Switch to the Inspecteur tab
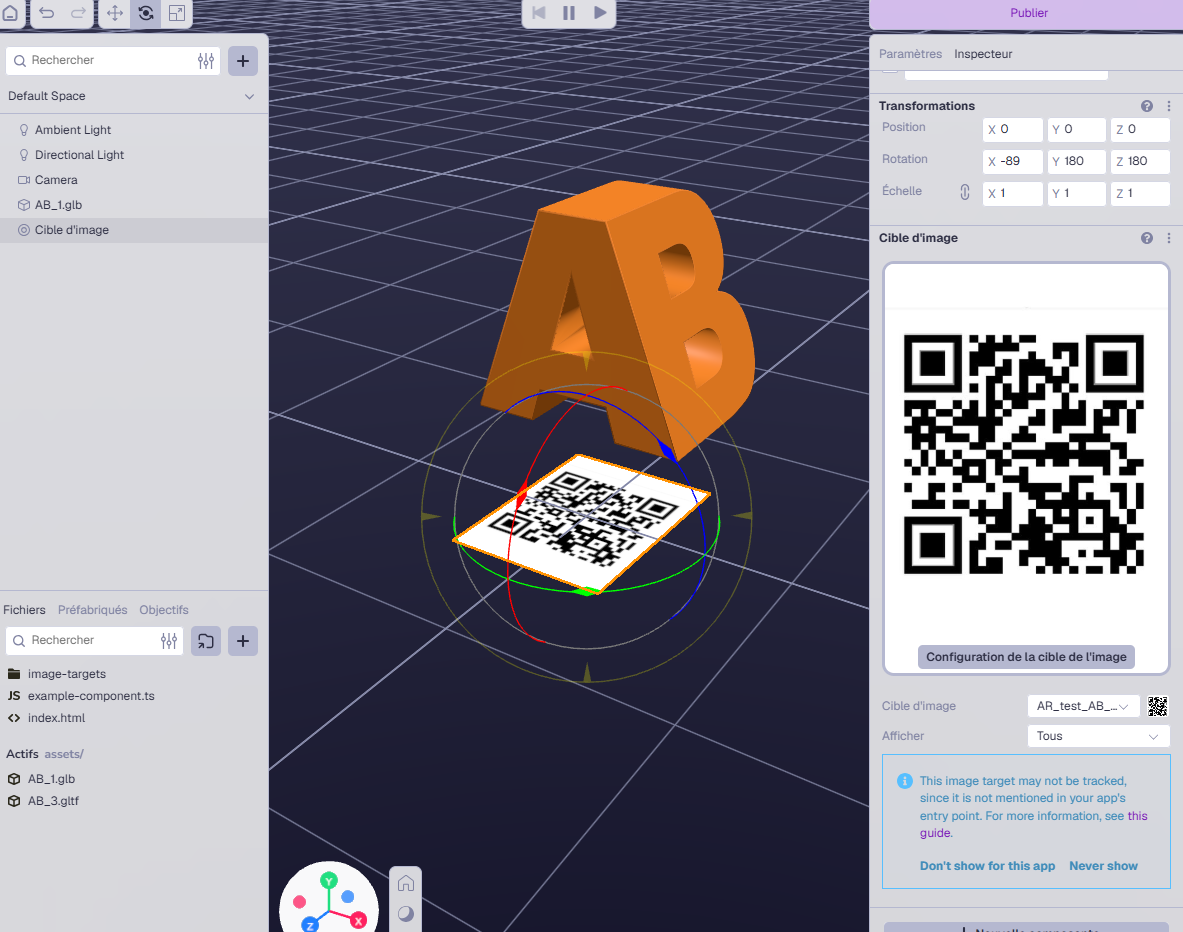 (983, 54)
